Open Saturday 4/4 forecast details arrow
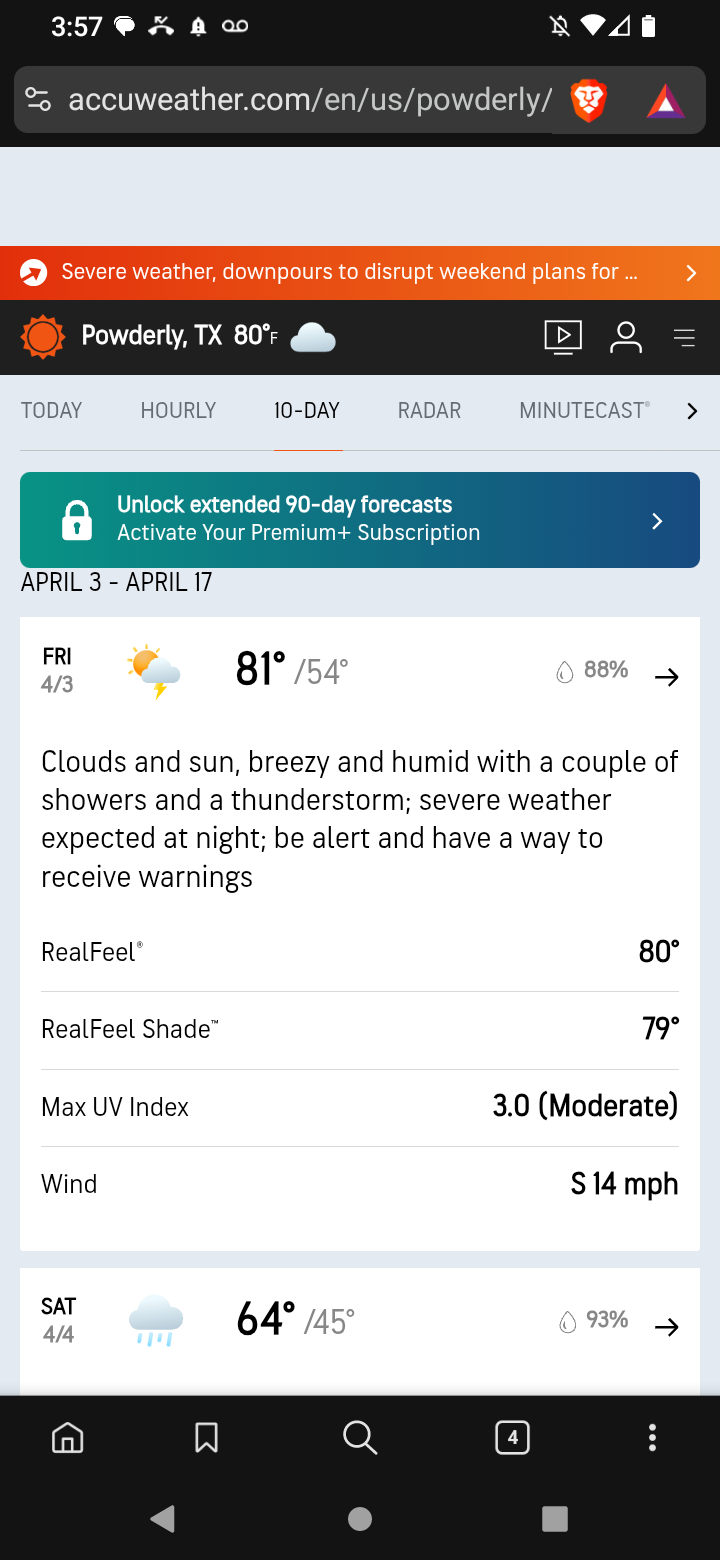This screenshot has height=1560, width=720. coord(666,1327)
